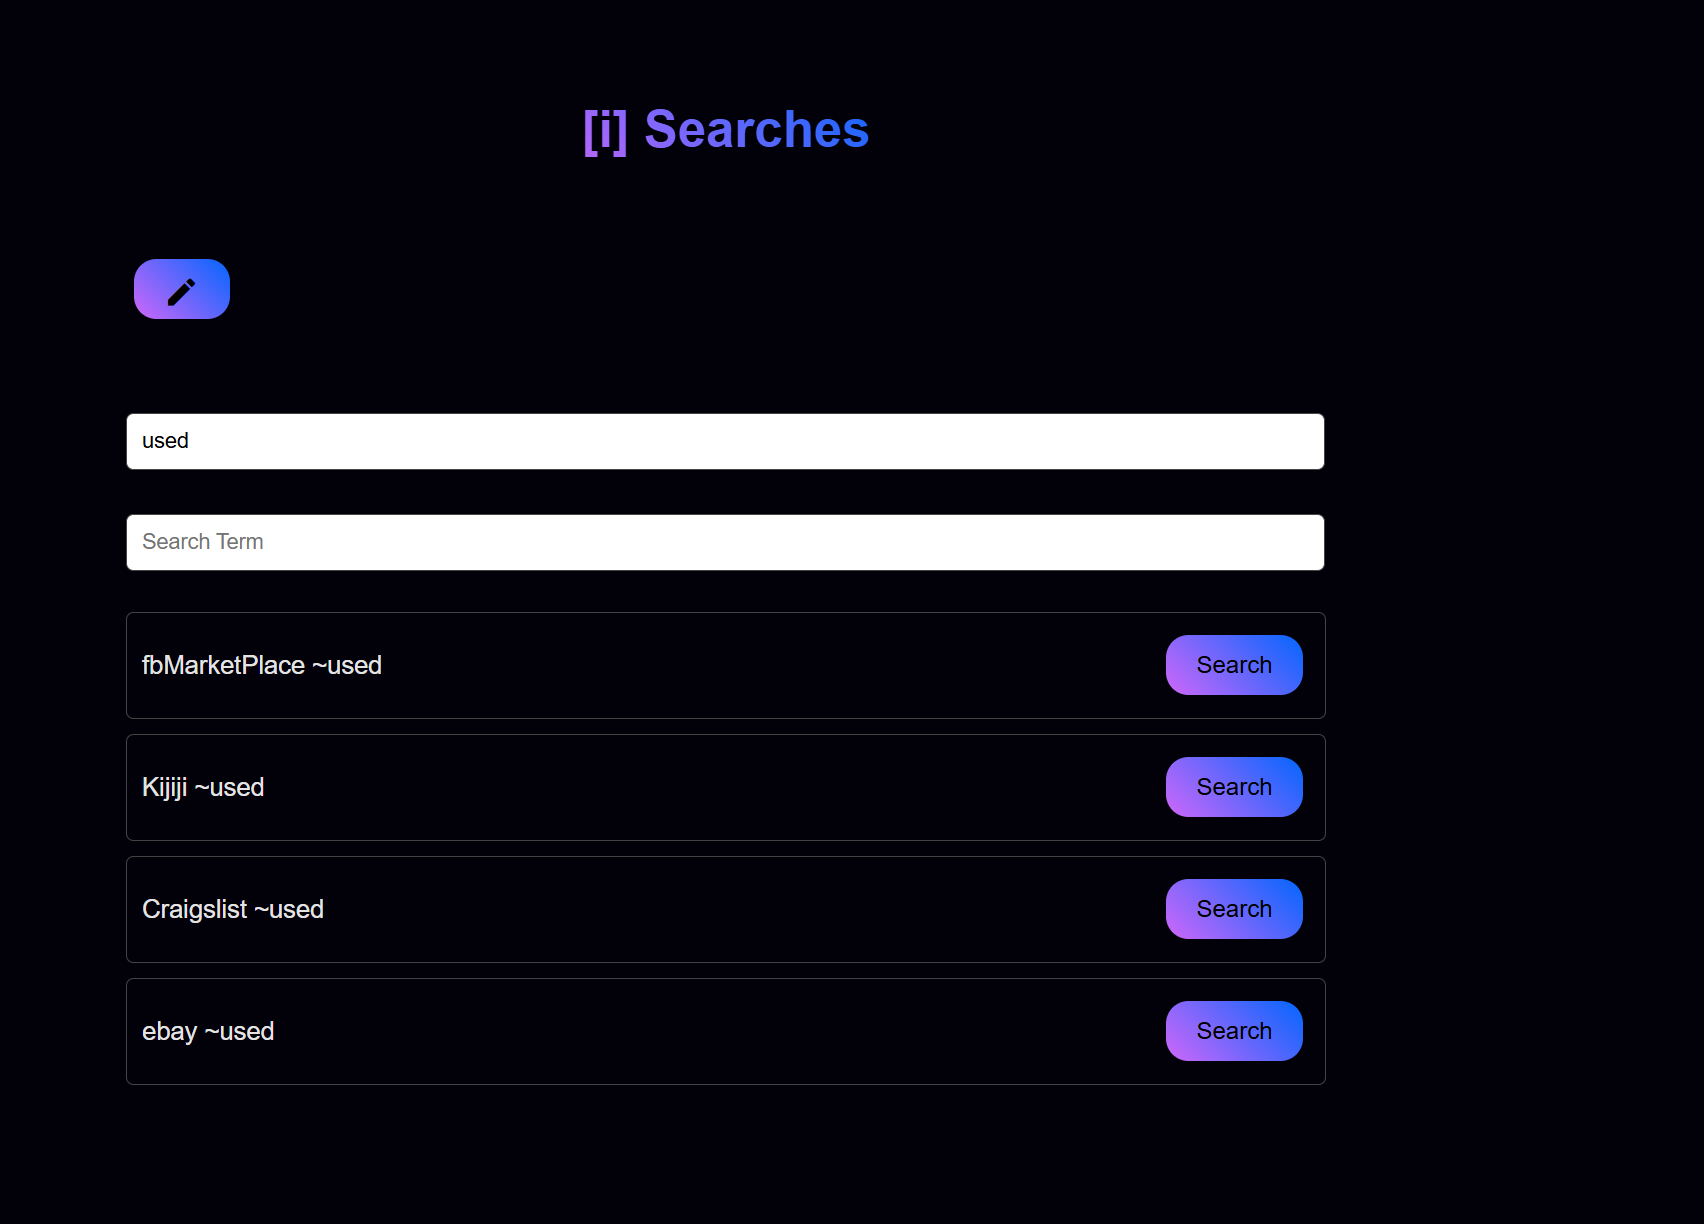Focus the field containing 'used'

tap(725, 441)
